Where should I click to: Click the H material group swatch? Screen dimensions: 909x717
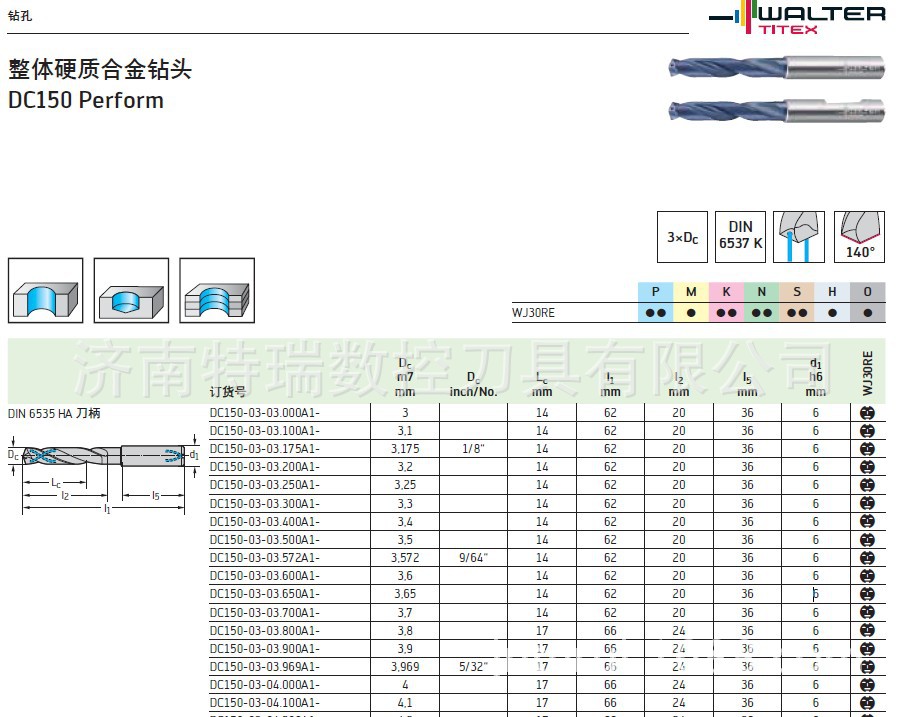click(x=832, y=292)
